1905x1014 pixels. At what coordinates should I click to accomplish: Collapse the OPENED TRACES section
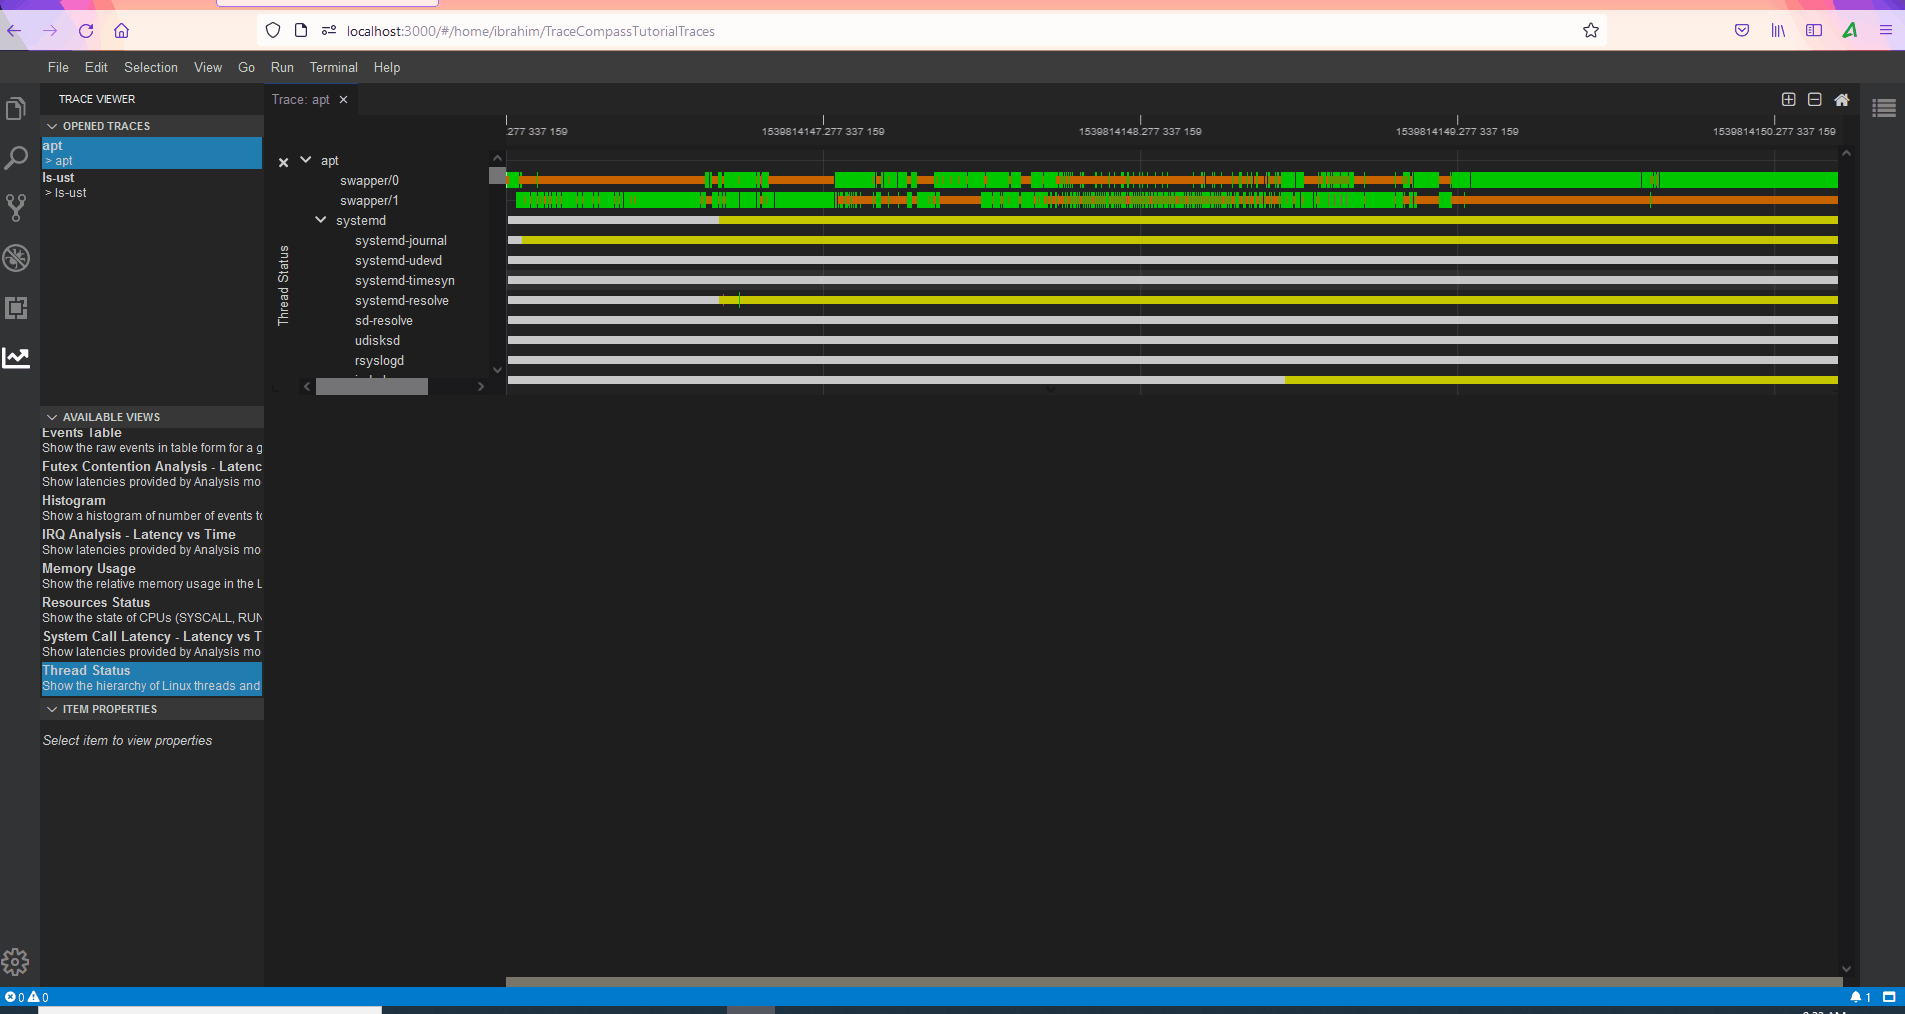[x=52, y=126]
